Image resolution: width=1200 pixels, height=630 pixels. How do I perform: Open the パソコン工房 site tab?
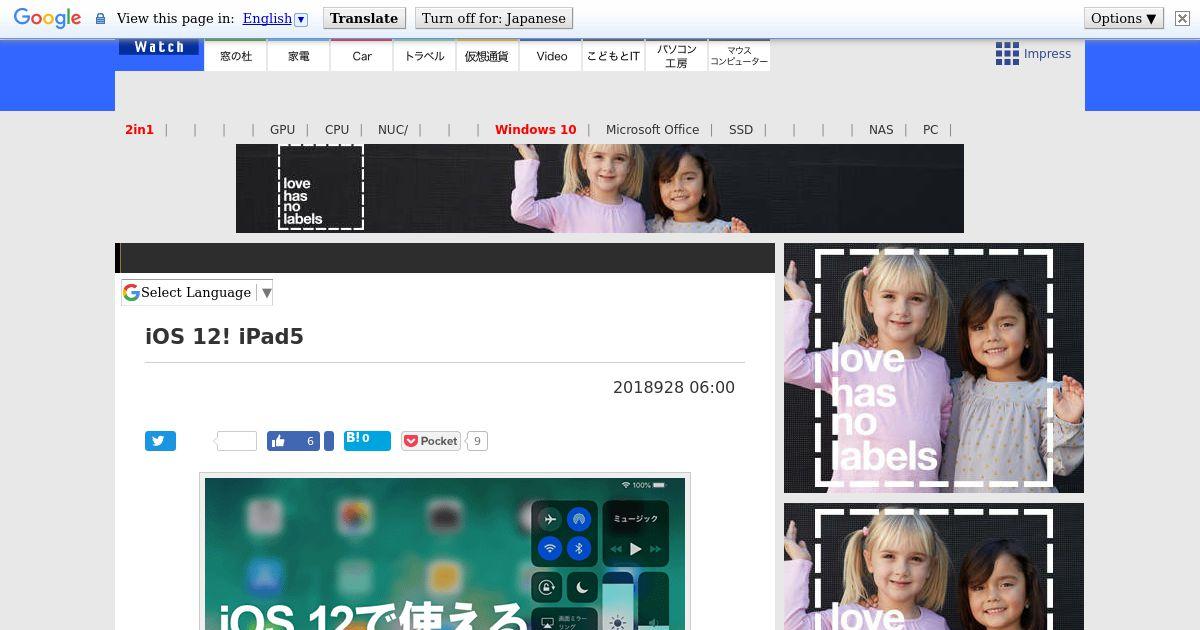tap(676, 56)
